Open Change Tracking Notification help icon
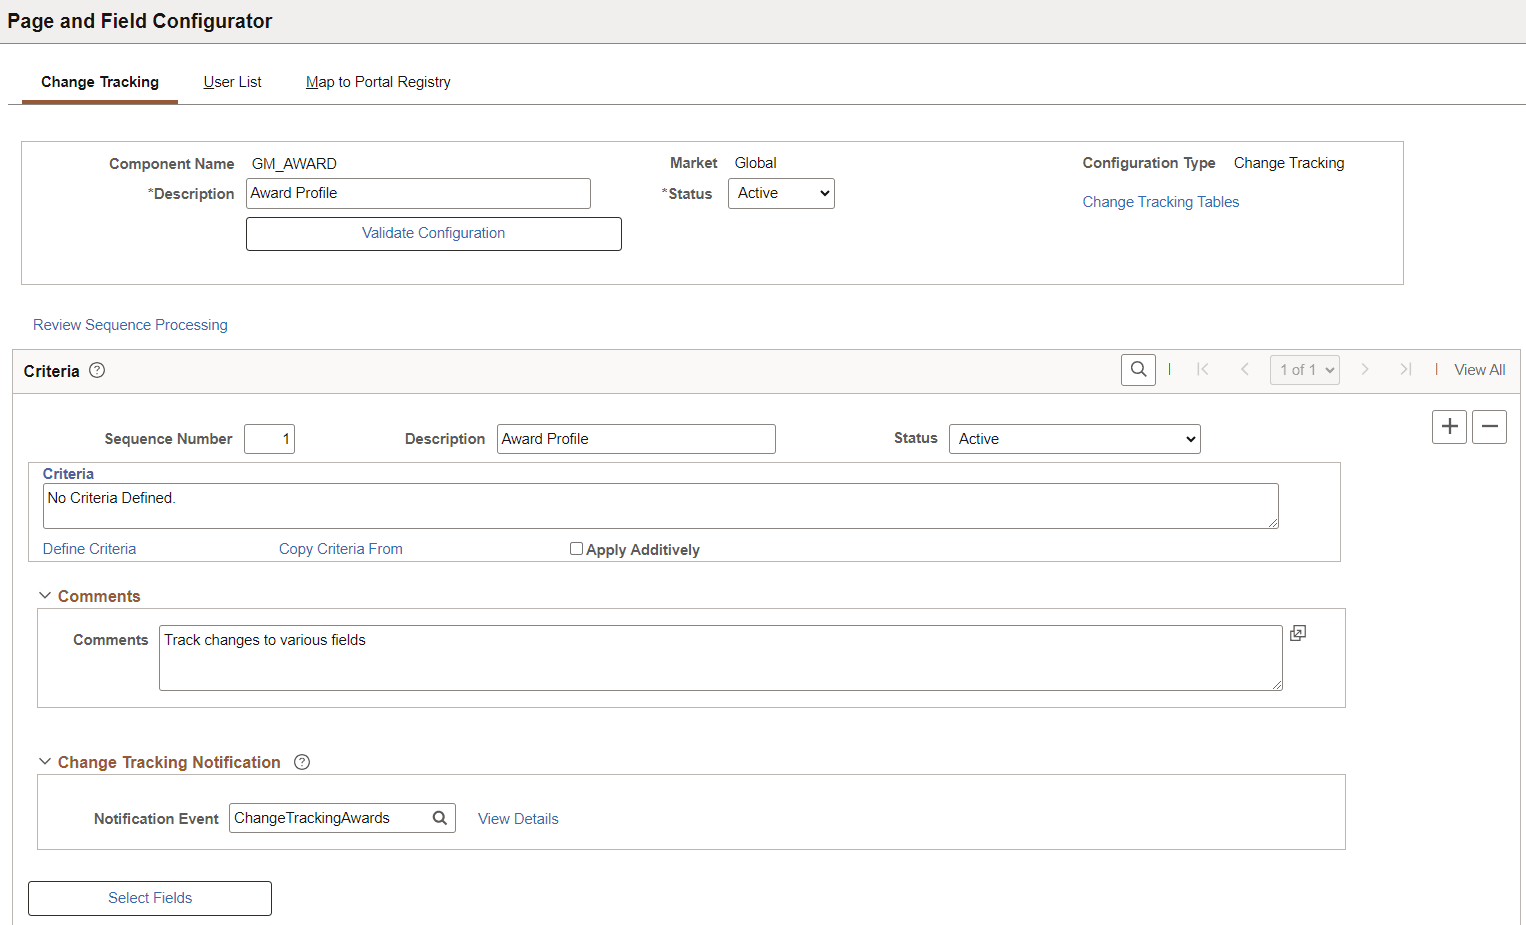The image size is (1526, 925). (x=302, y=761)
